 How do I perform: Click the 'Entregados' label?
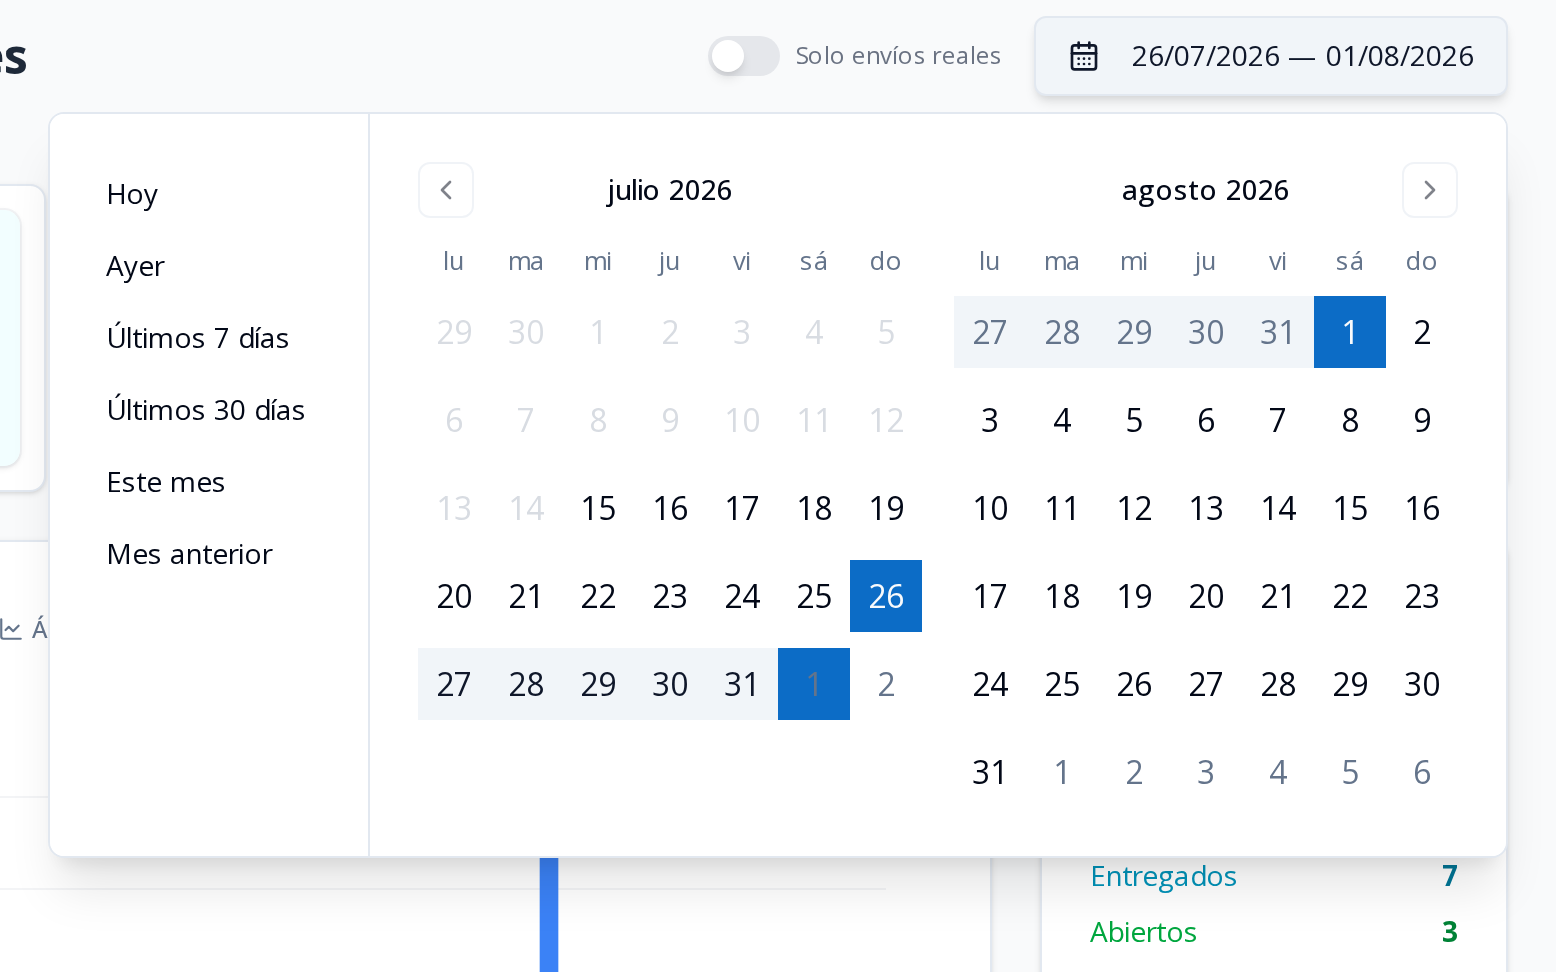pos(1163,876)
